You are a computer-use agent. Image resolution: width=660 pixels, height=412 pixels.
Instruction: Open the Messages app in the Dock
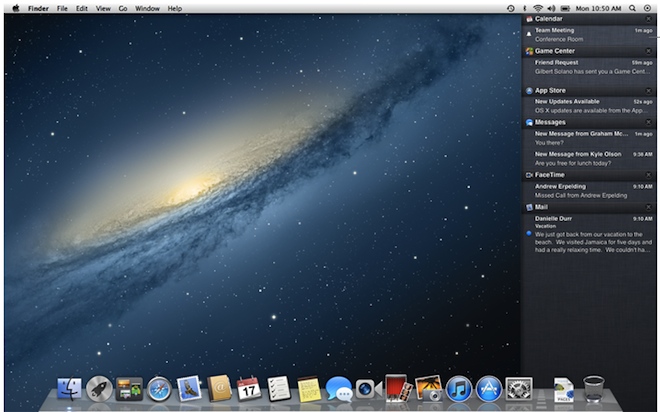(x=339, y=388)
